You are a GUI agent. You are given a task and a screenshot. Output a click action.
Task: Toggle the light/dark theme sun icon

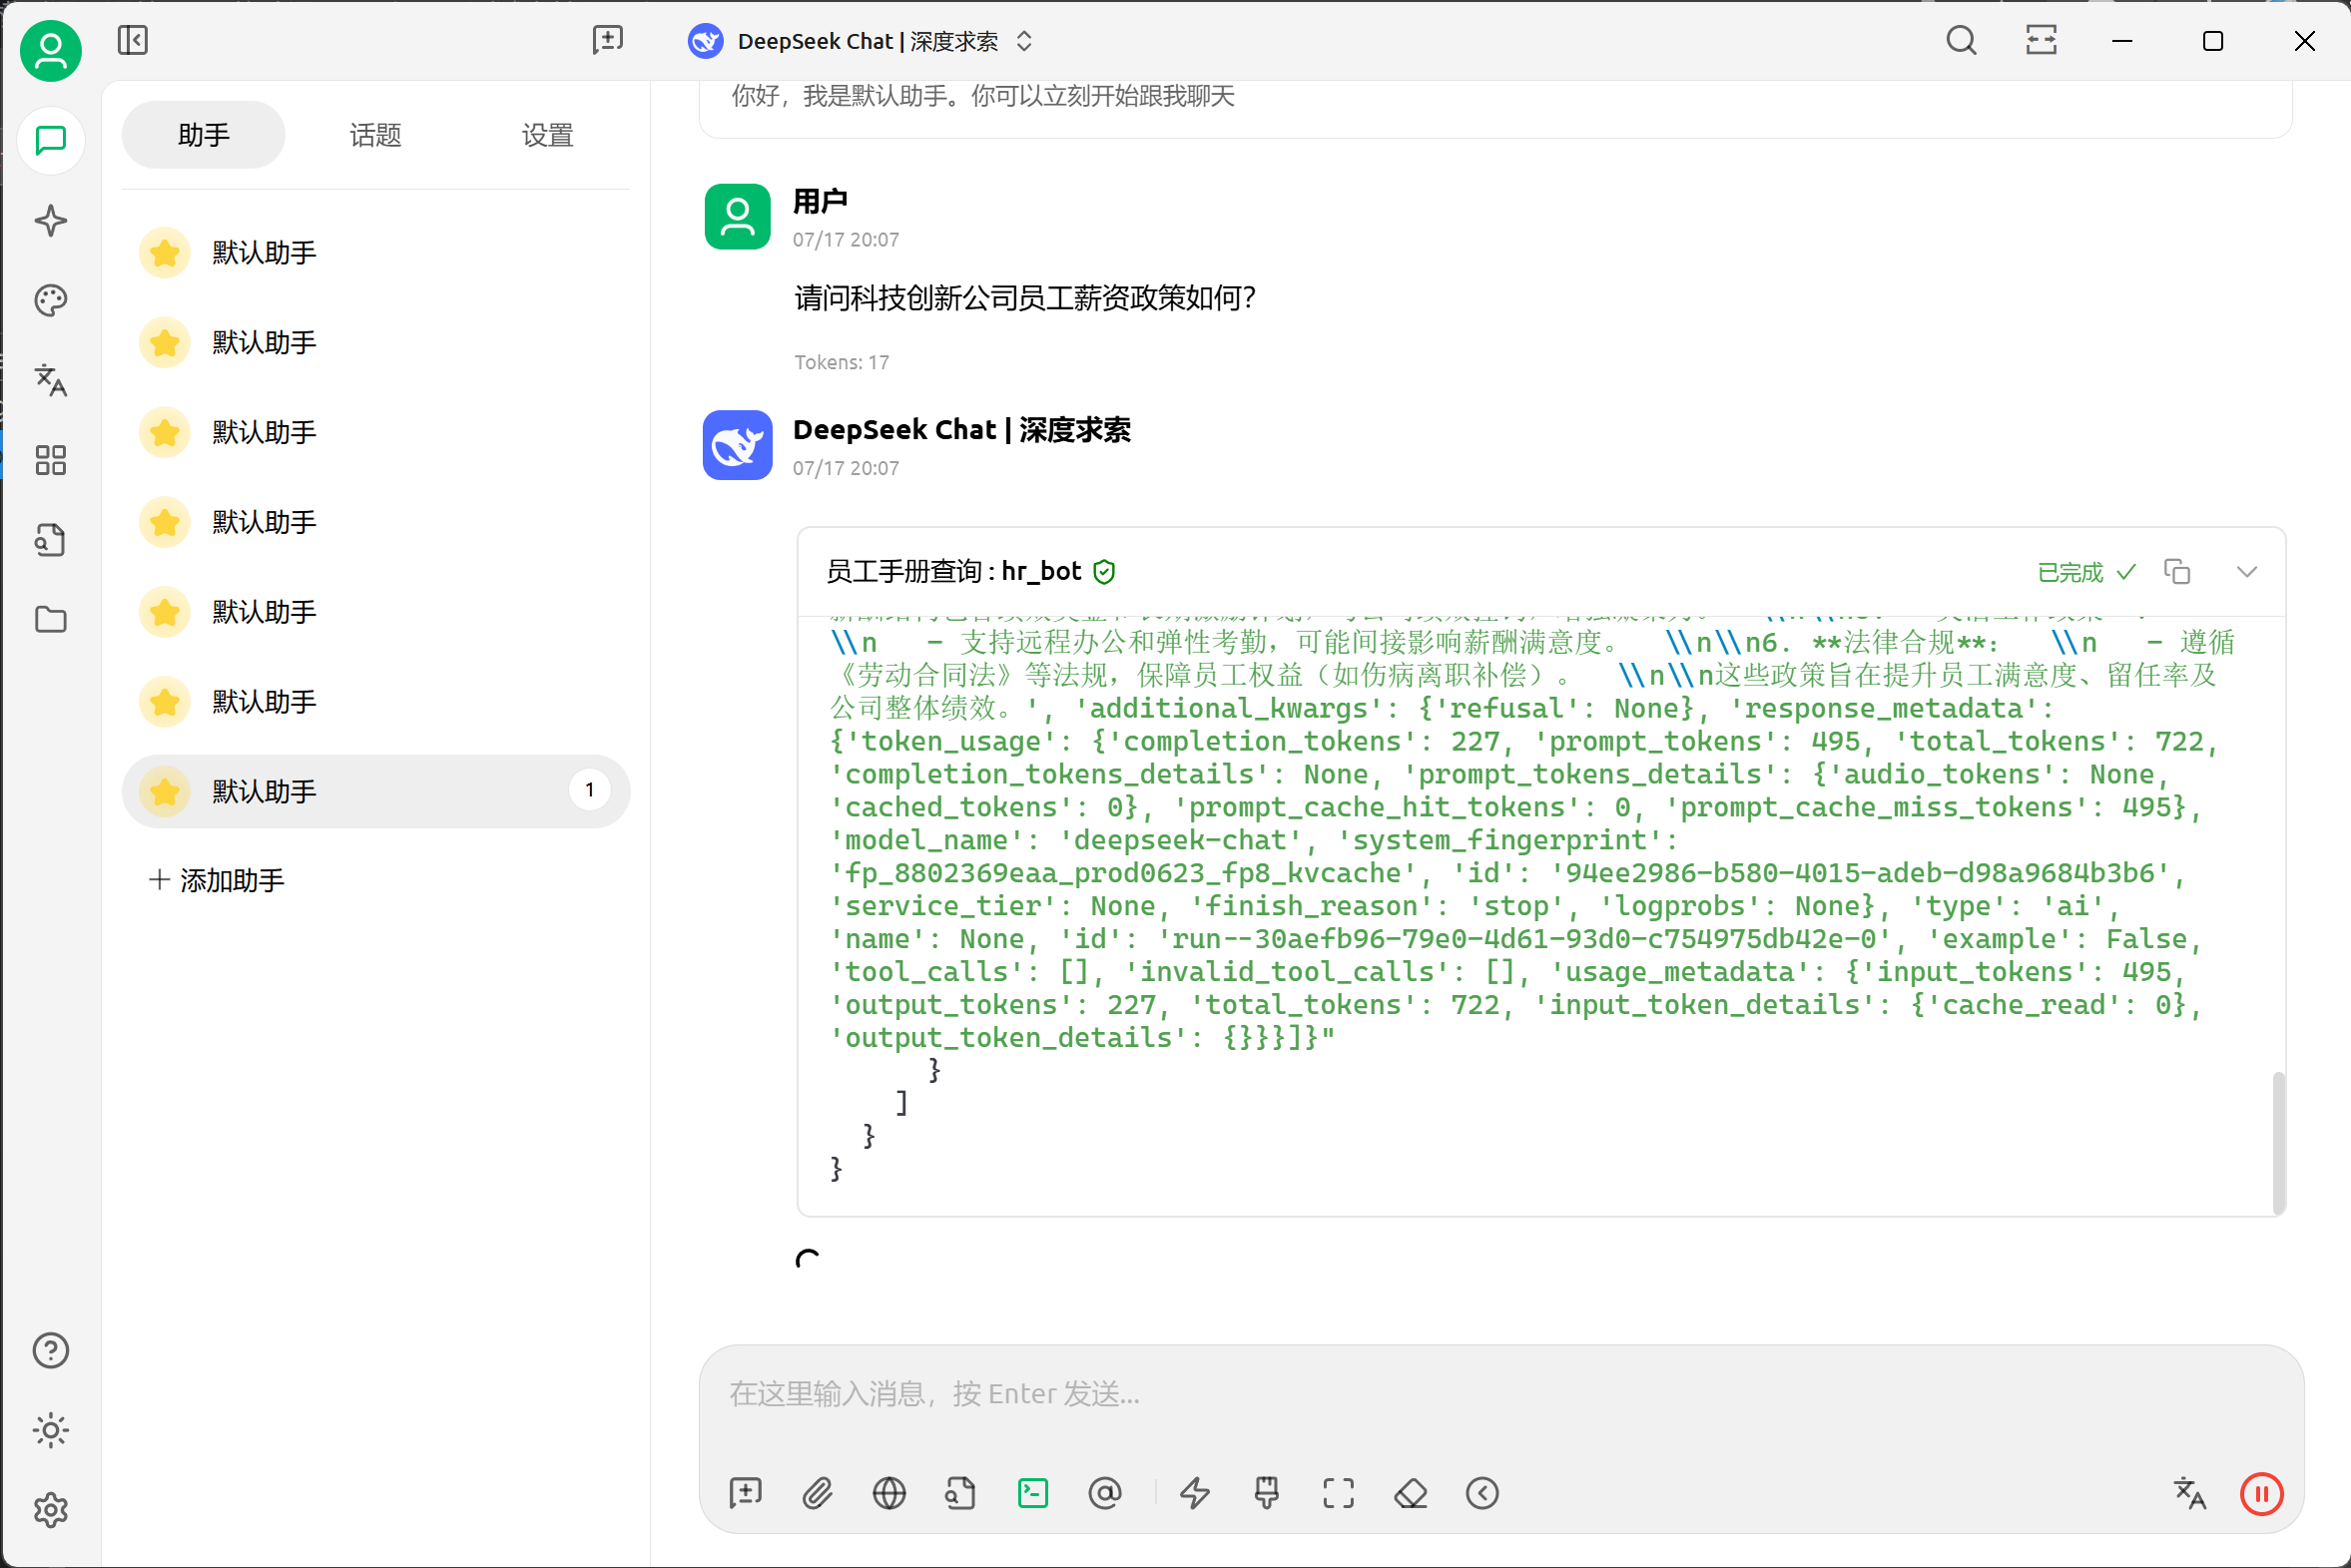click(50, 1431)
